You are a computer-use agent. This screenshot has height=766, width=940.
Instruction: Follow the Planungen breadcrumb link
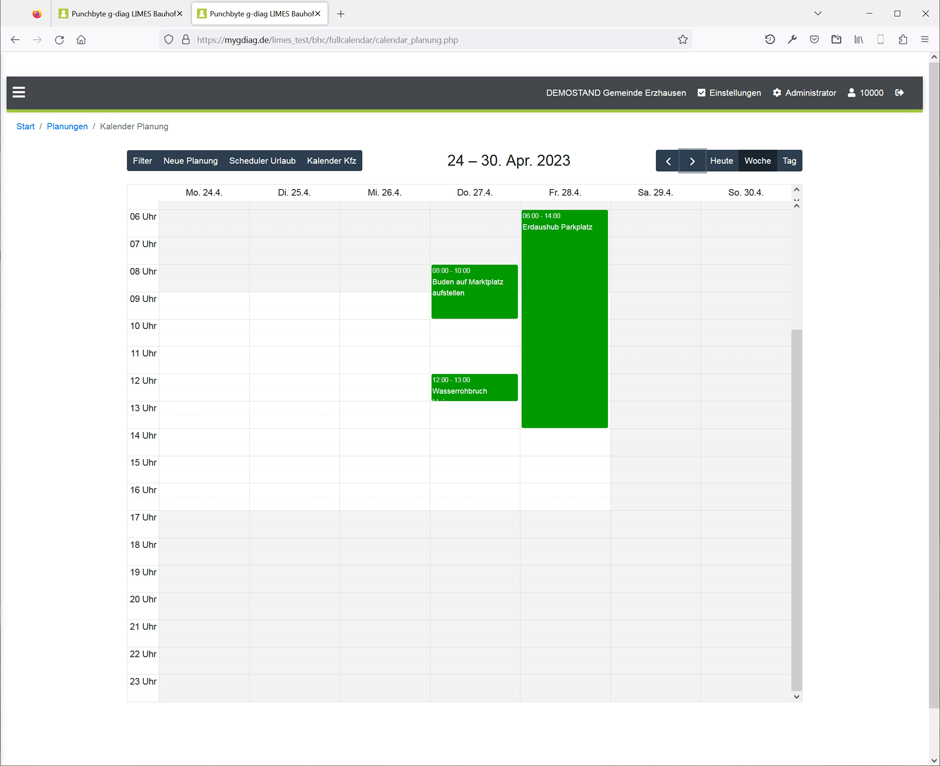[x=67, y=127]
